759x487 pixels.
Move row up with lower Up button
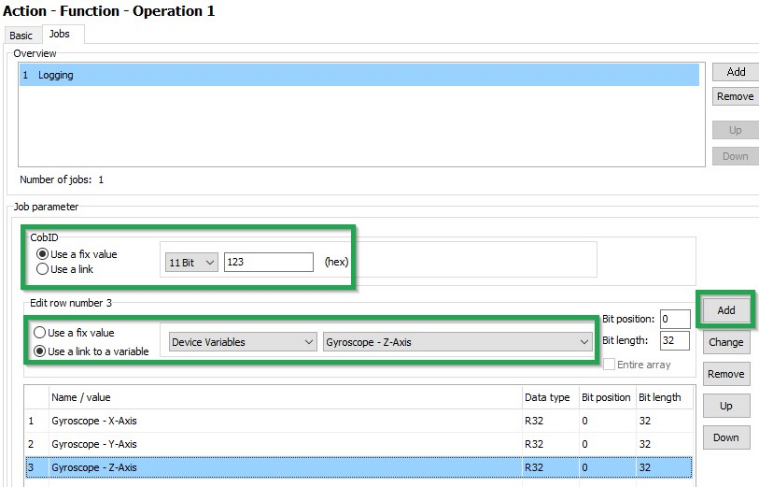(x=726, y=406)
